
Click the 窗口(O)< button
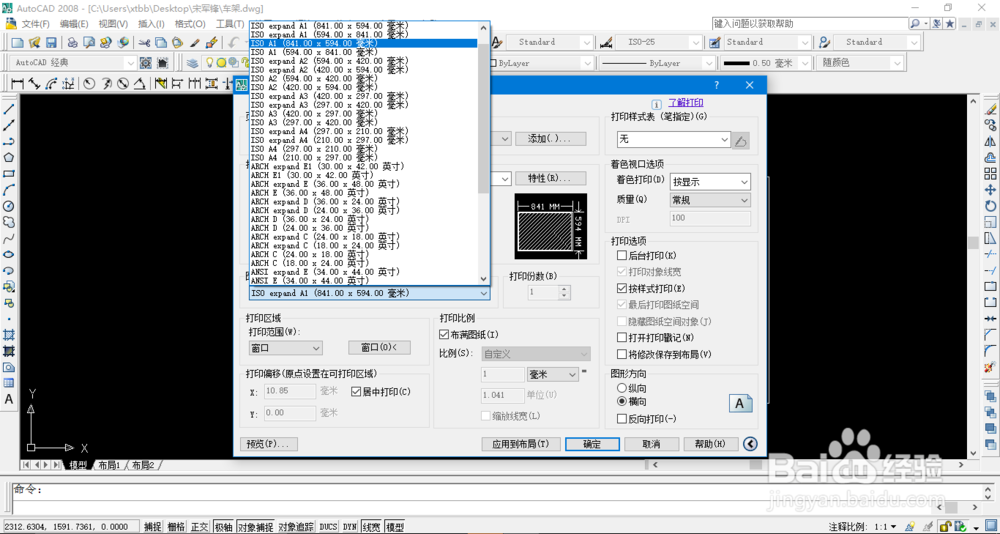click(x=379, y=348)
